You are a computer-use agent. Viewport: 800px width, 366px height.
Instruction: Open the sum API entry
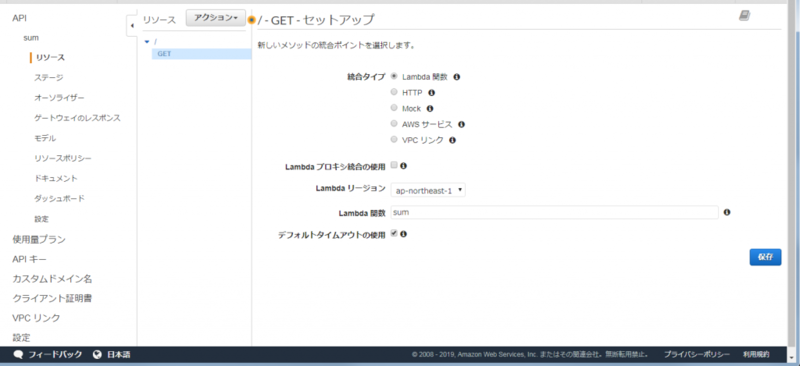point(31,38)
